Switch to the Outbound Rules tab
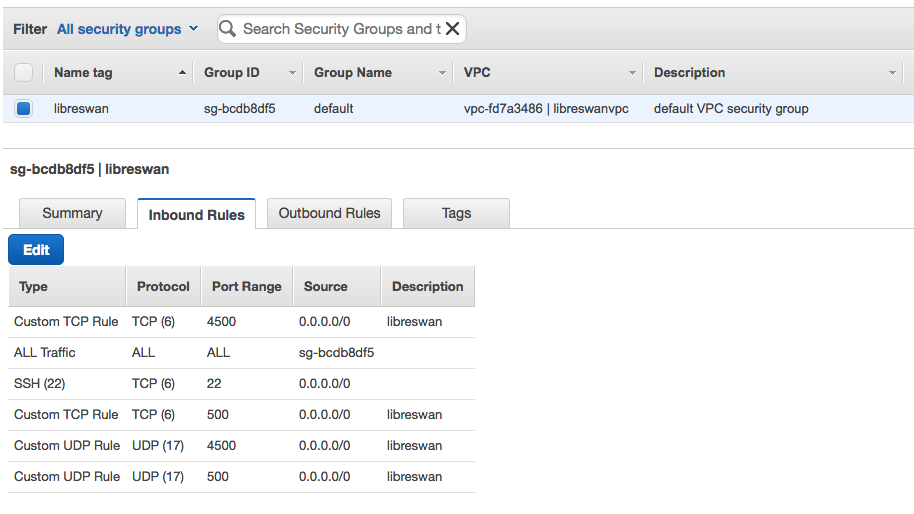Viewport: 914px width, 514px height. point(329,213)
